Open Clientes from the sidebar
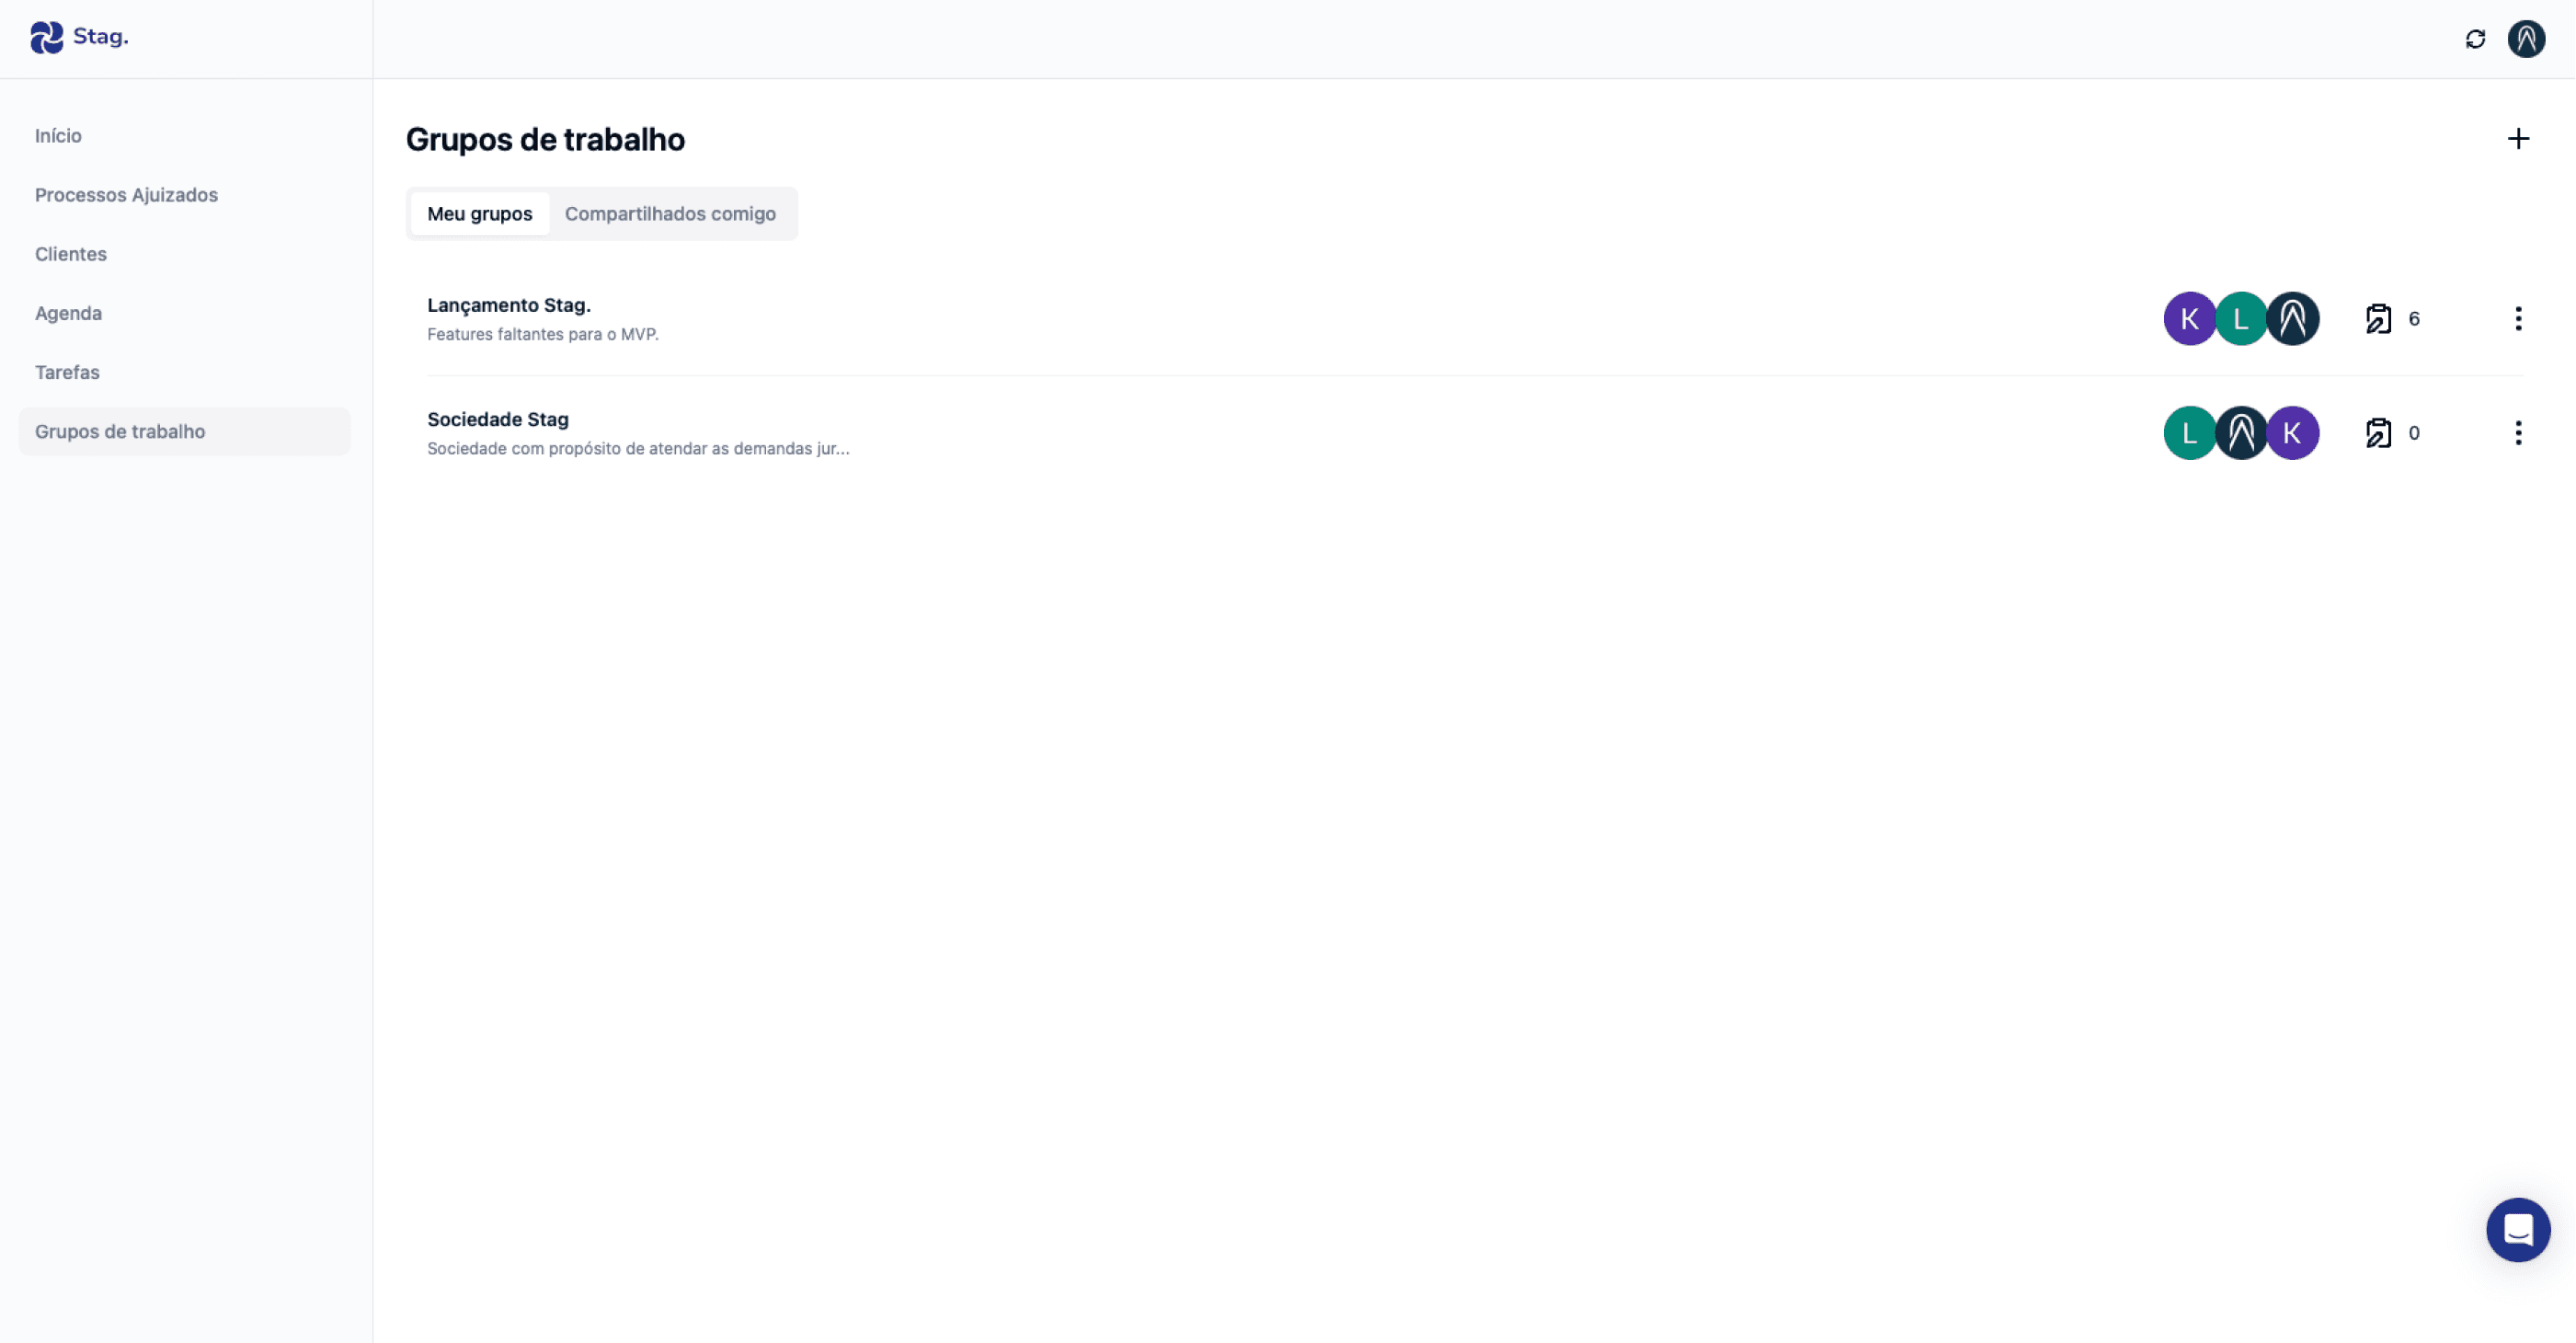Viewport: 2576px width, 1343px height. pos(71,254)
